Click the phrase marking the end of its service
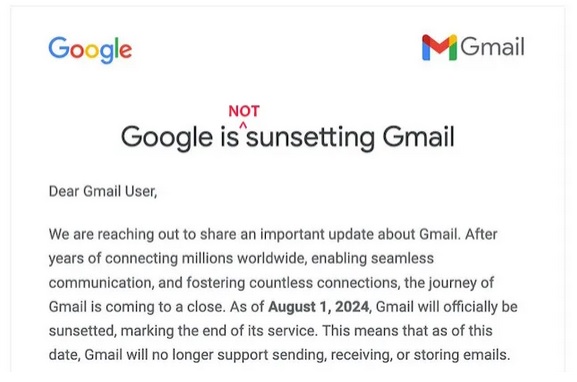577x382 pixels. (219, 331)
